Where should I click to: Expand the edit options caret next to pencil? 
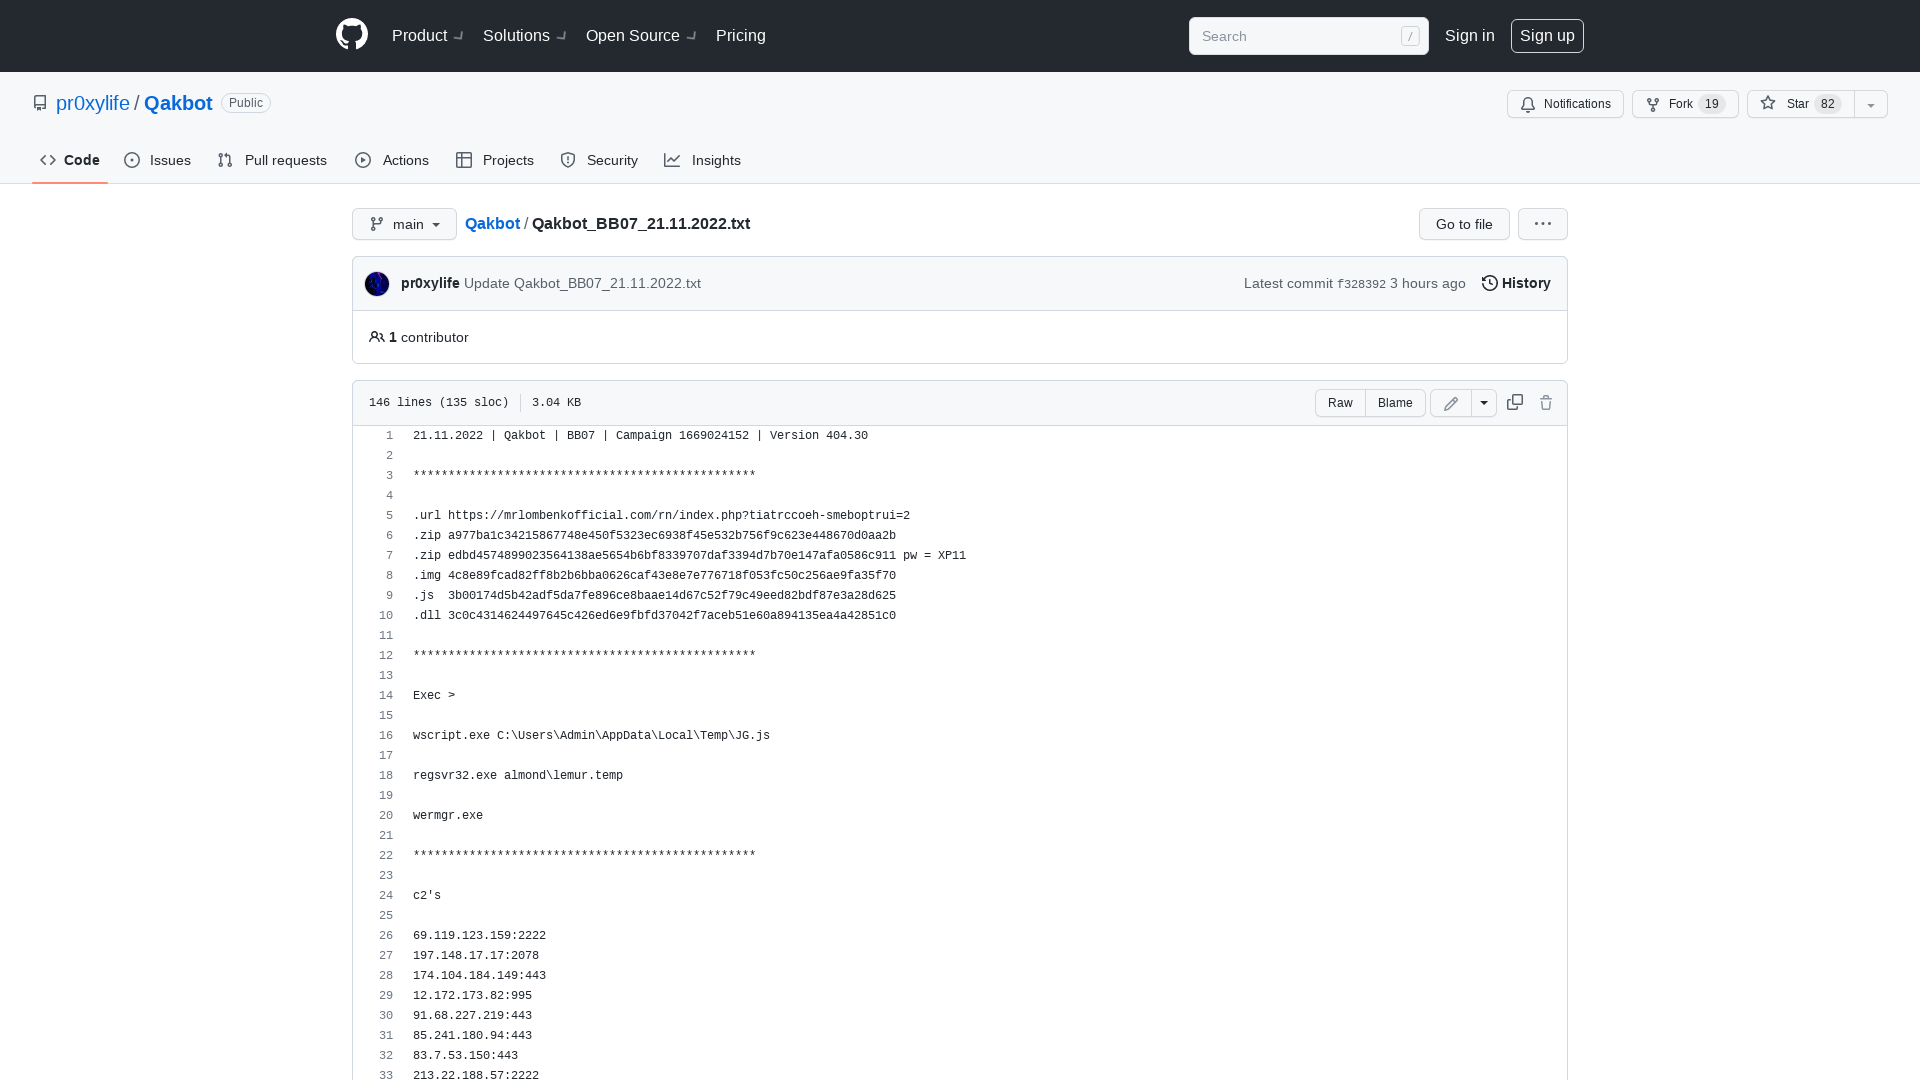click(x=1484, y=402)
